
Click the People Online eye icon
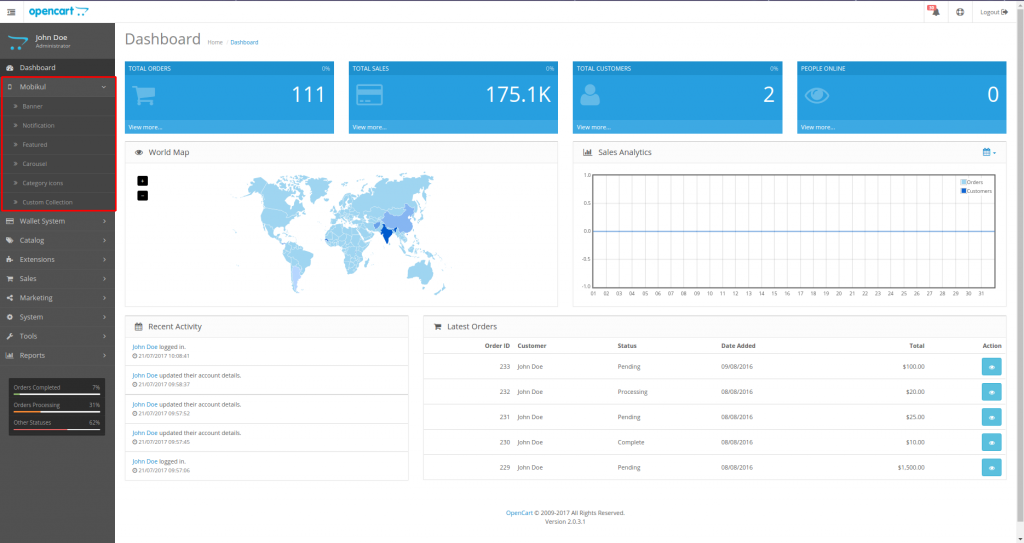(816, 95)
